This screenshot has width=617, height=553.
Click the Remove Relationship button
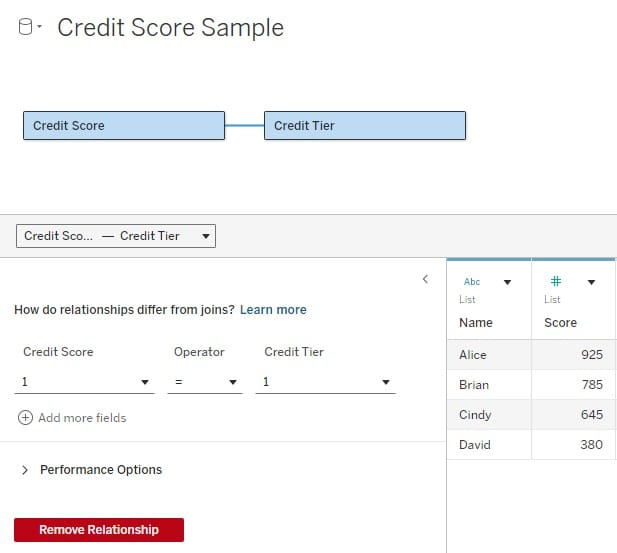(x=99, y=530)
